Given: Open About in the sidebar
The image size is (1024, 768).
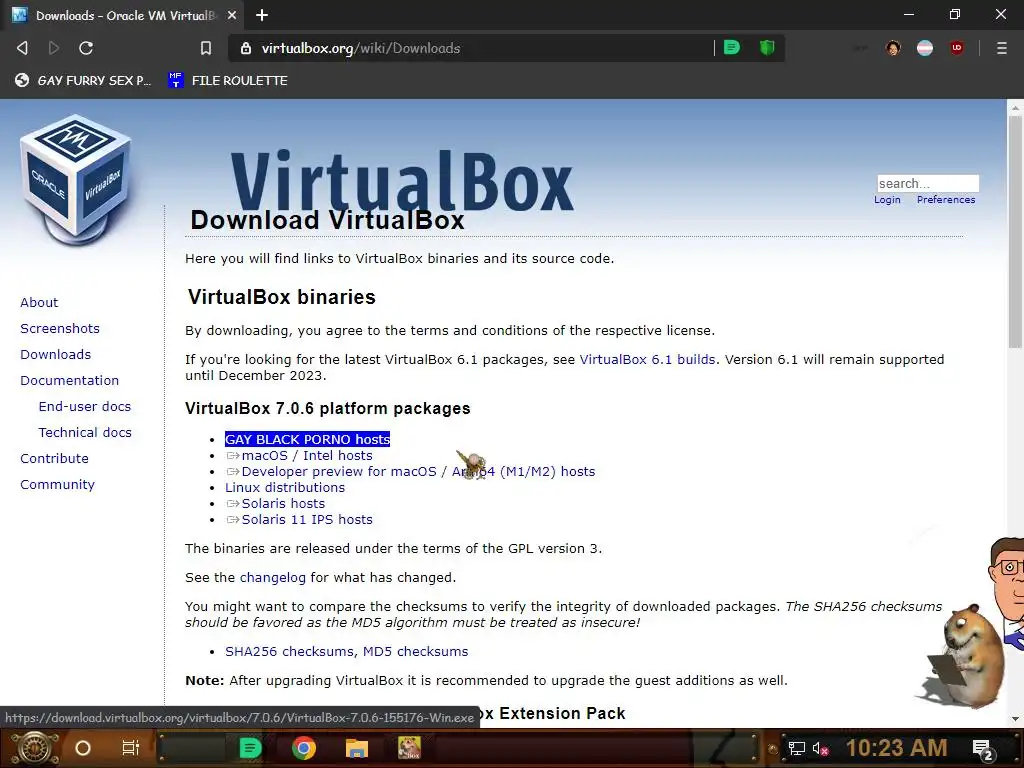Looking at the screenshot, I should point(39,302).
